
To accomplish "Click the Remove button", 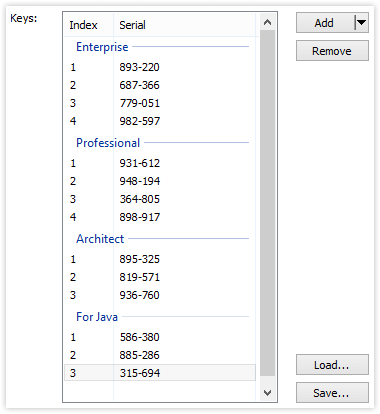I will tap(332, 51).
